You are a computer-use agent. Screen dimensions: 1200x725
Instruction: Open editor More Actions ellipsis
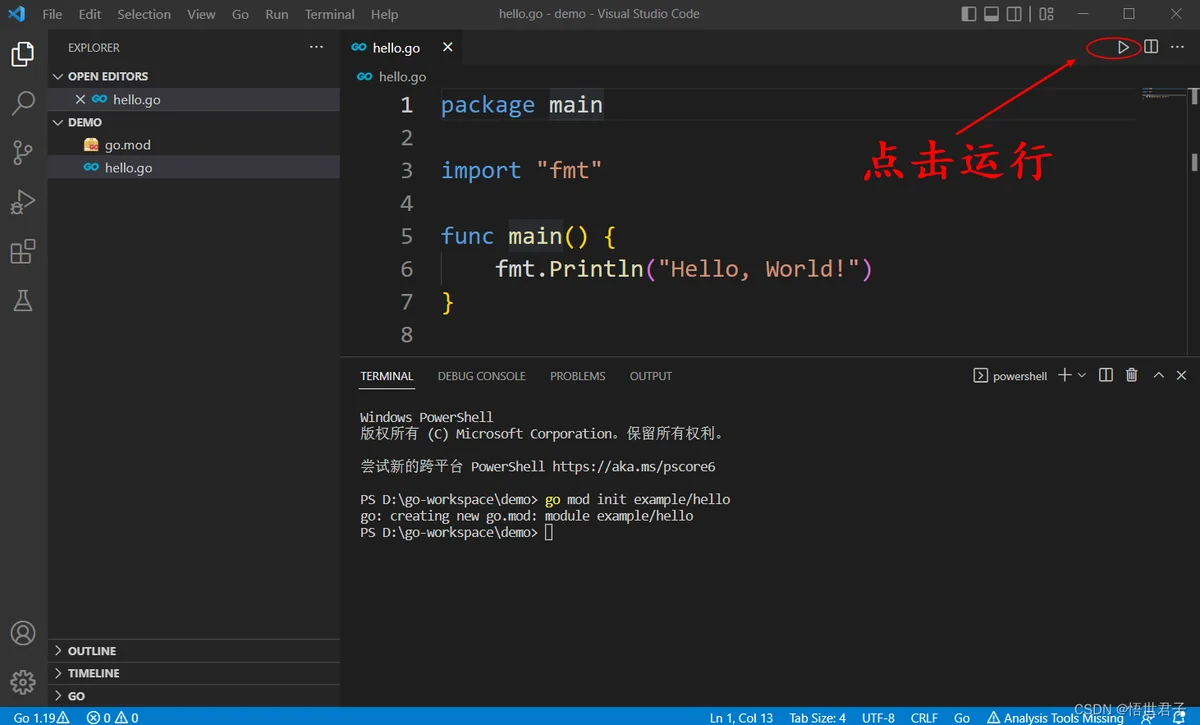(1178, 47)
